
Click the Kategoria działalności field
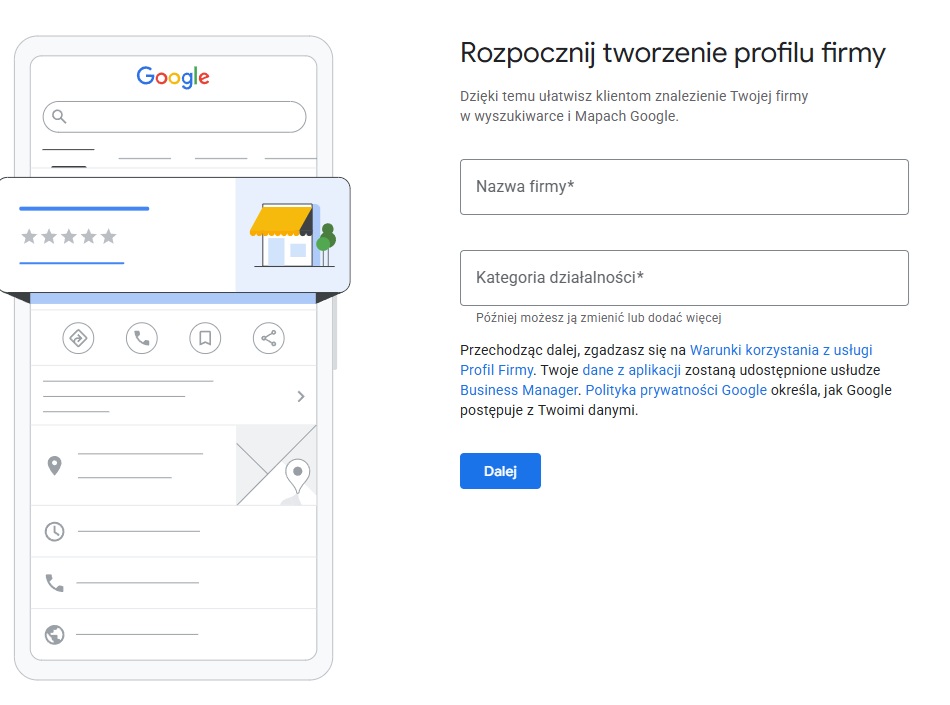[x=684, y=277]
